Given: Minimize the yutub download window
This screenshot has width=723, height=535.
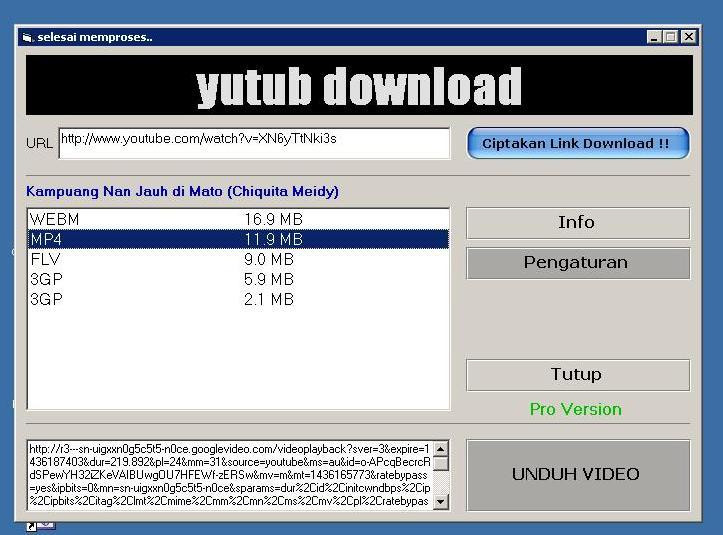Looking at the screenshot, I should coord(654,37).
